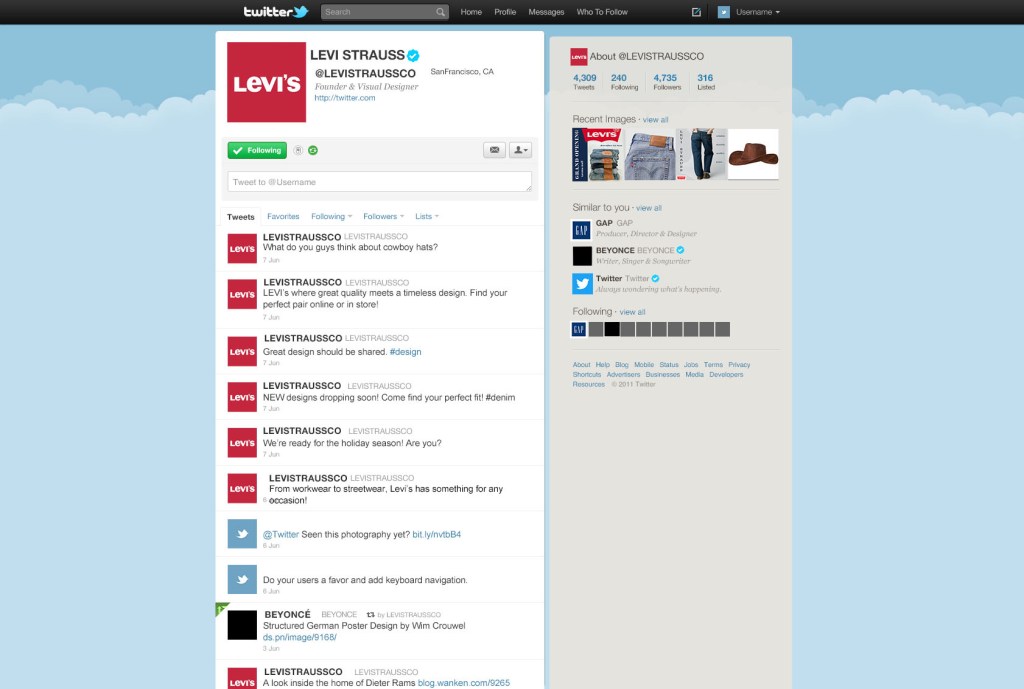Click the Twitter bird avatar in Similar to you
This screenshot has width=1024, height=689.
pos(582,283)
